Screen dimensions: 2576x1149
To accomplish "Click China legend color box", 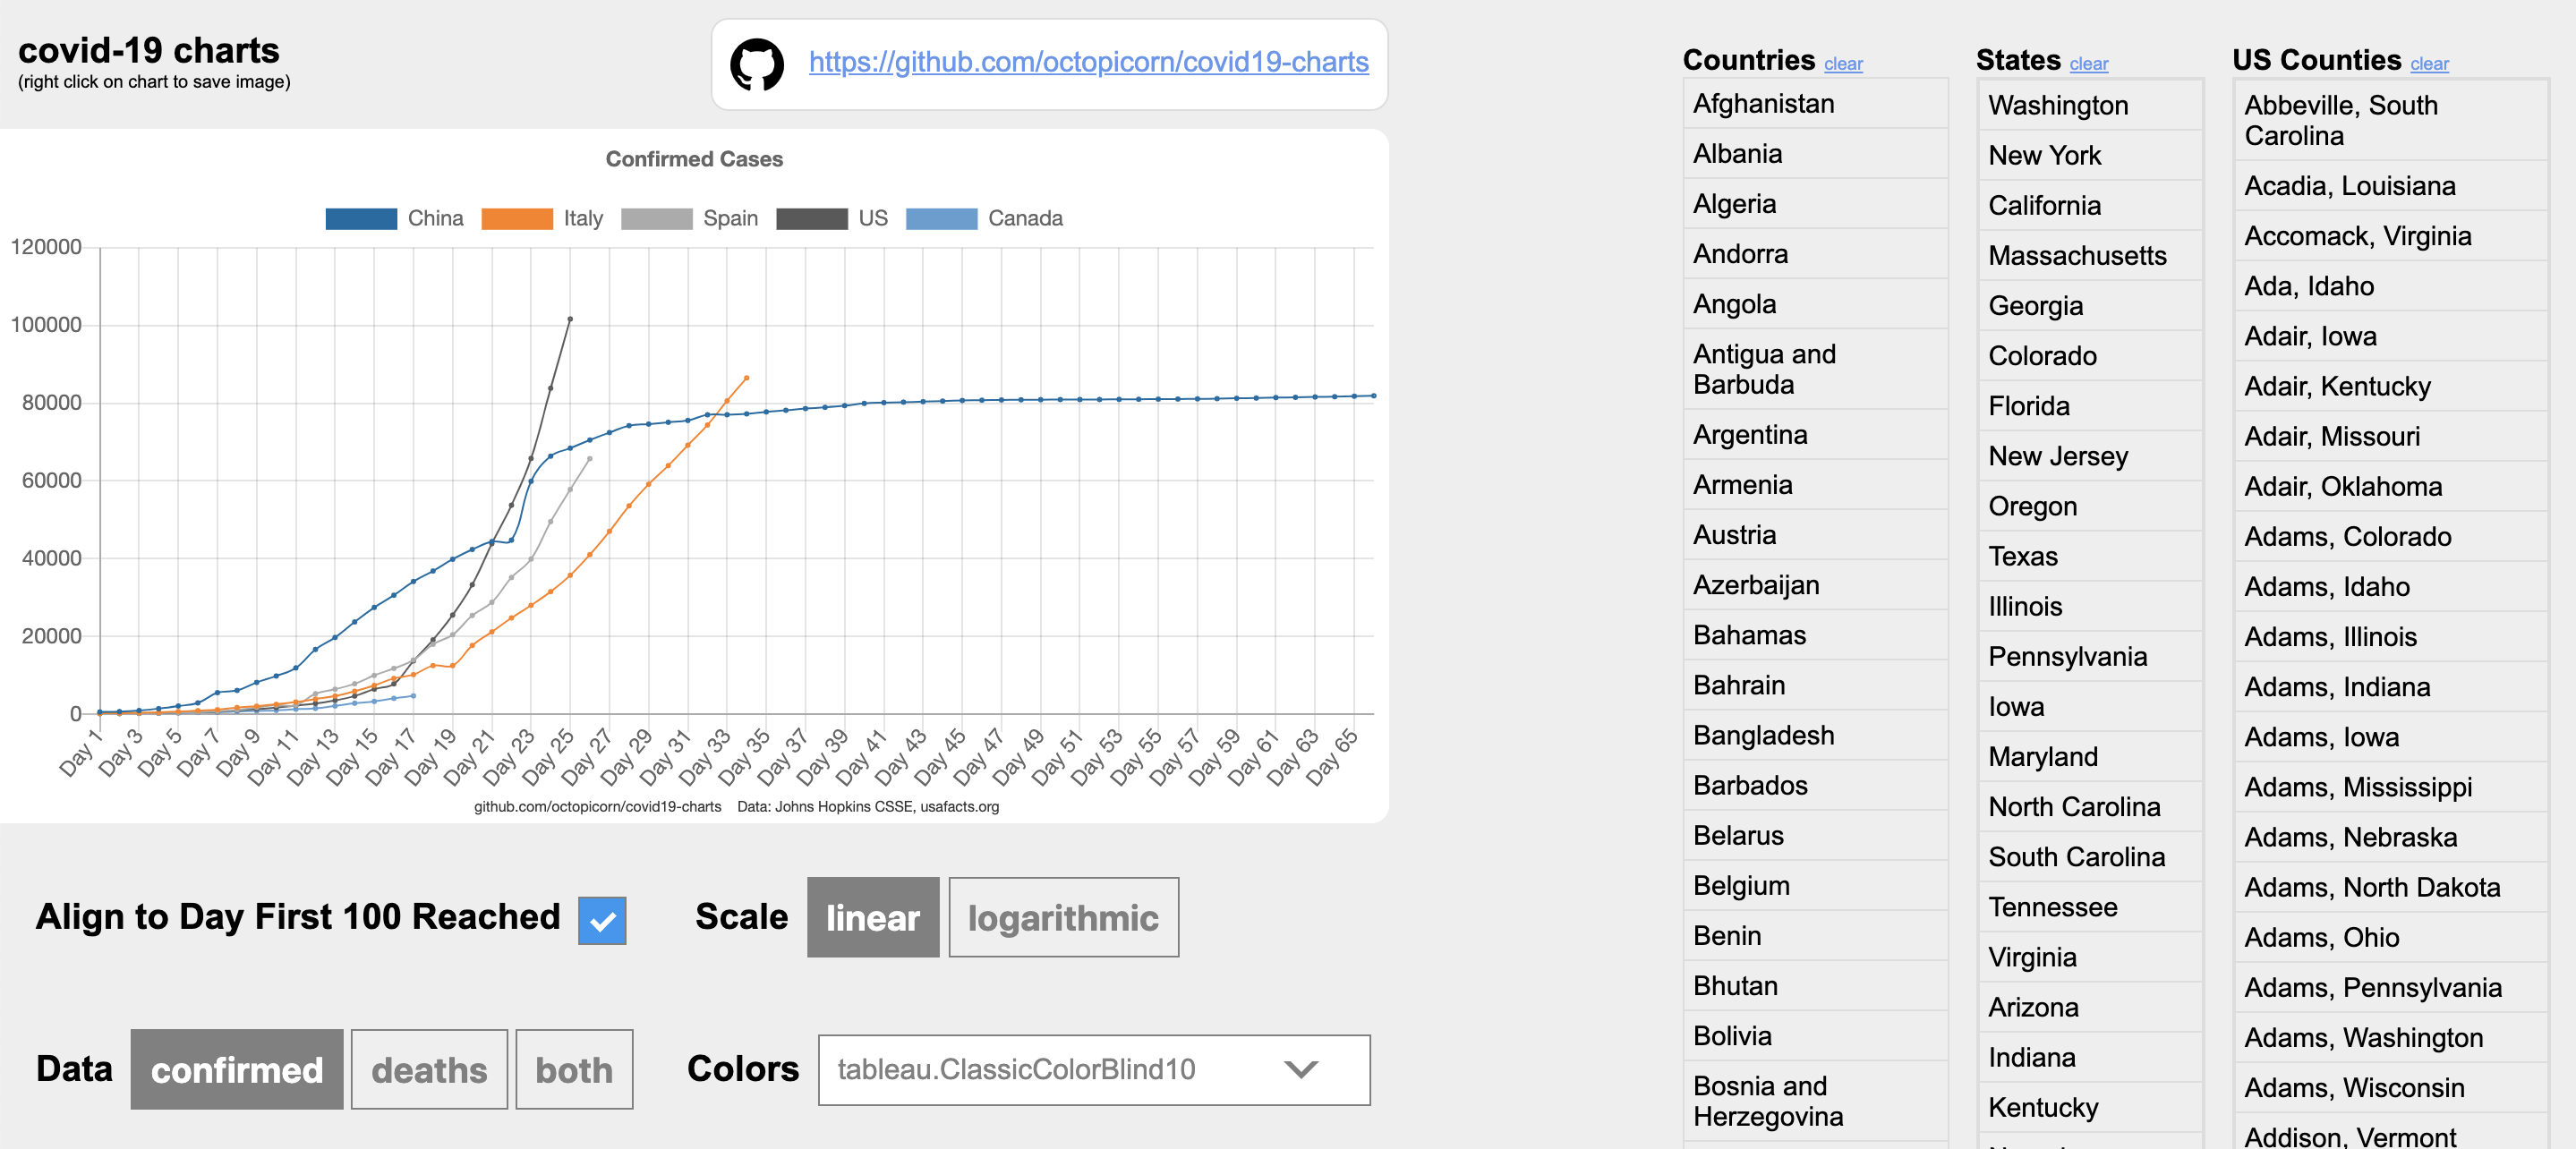I will (x=361, y=218).
